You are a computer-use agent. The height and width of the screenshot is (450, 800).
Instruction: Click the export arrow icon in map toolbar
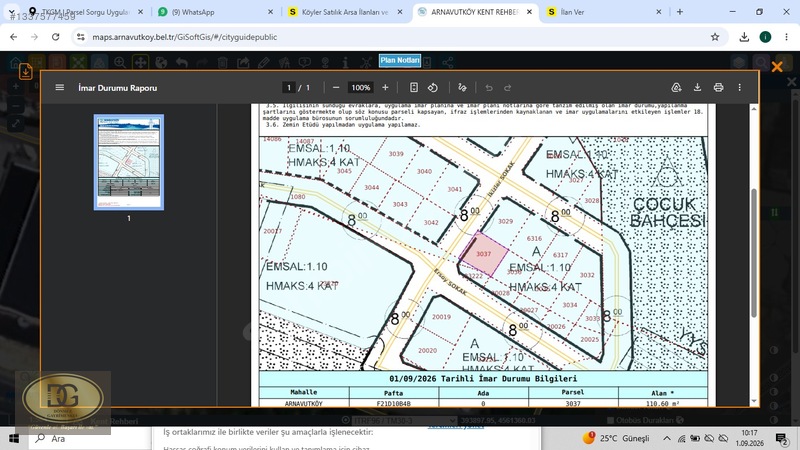pos(243,62)
